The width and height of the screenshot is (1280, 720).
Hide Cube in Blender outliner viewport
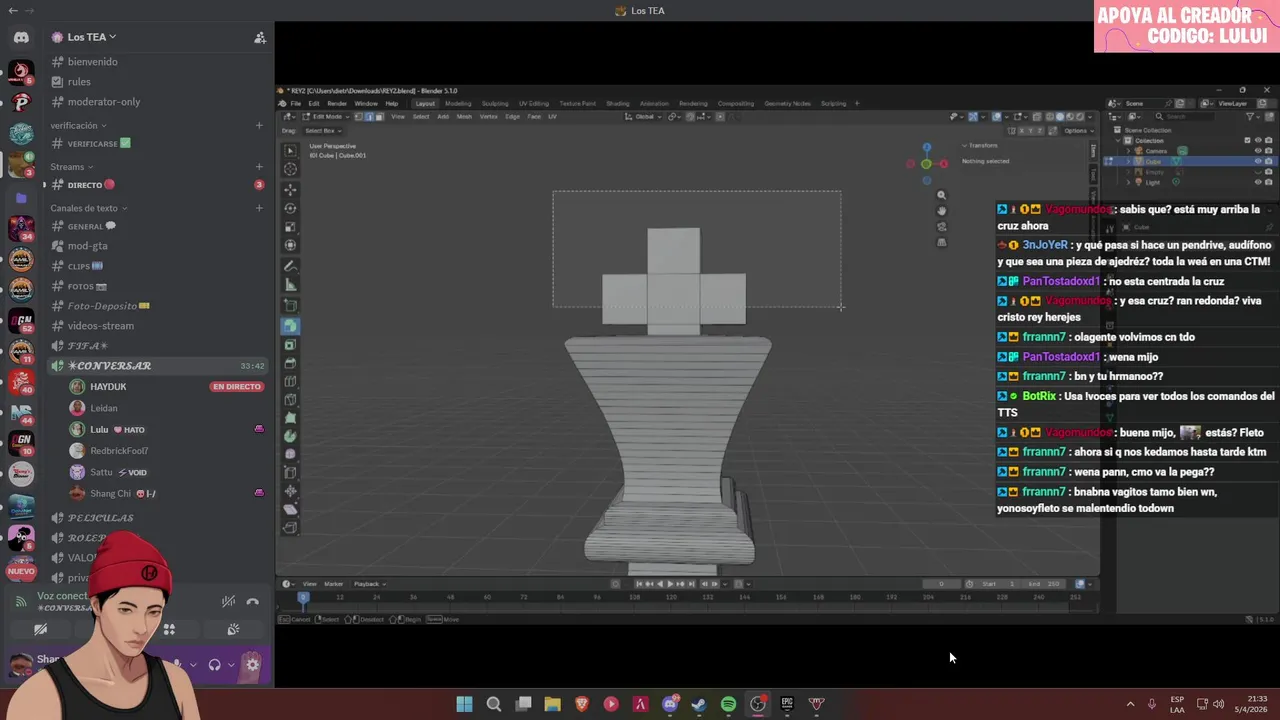[1258, 161]
